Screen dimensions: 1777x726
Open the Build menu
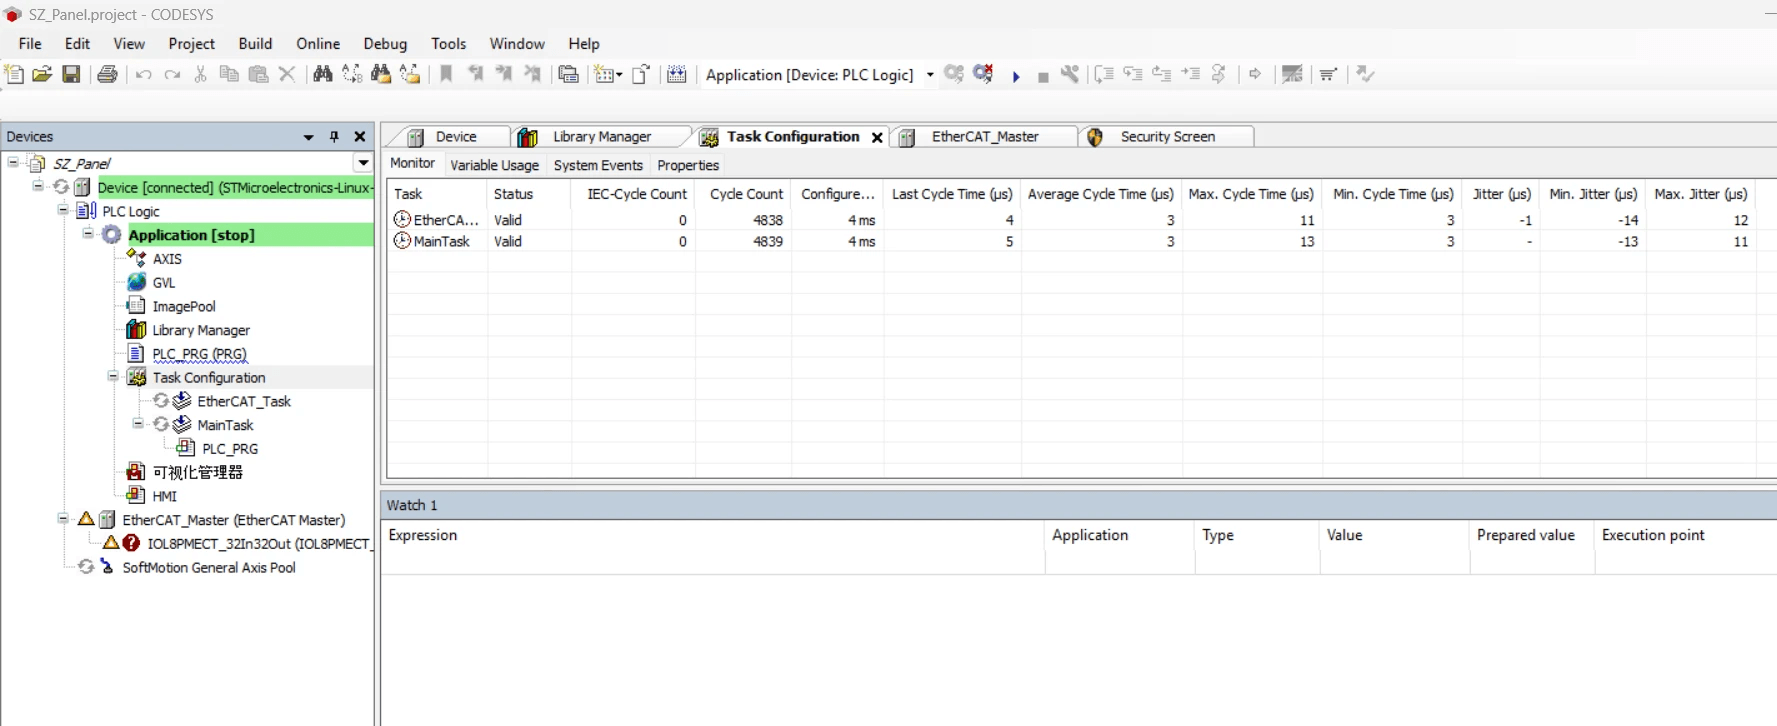click(255, 44)
